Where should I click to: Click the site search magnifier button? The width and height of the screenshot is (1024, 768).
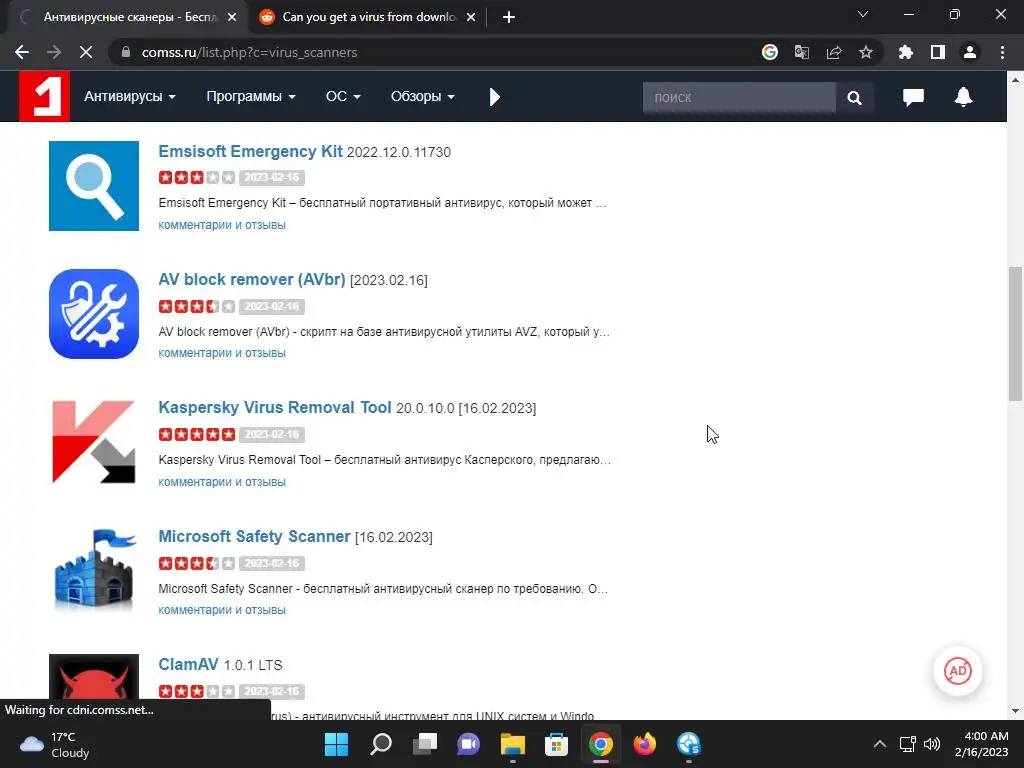tap(854, 97)
